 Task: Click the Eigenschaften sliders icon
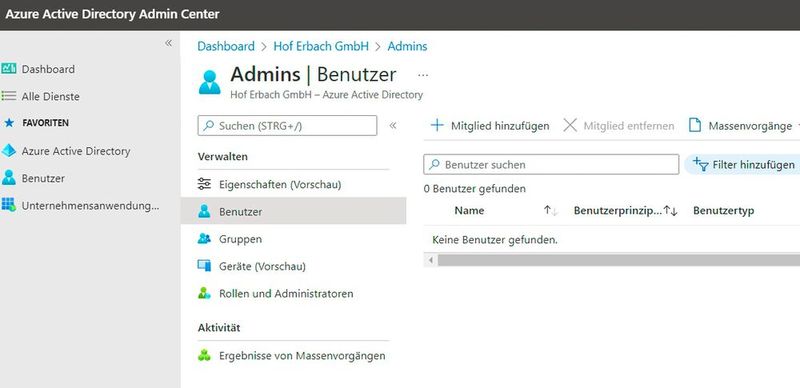204,184
